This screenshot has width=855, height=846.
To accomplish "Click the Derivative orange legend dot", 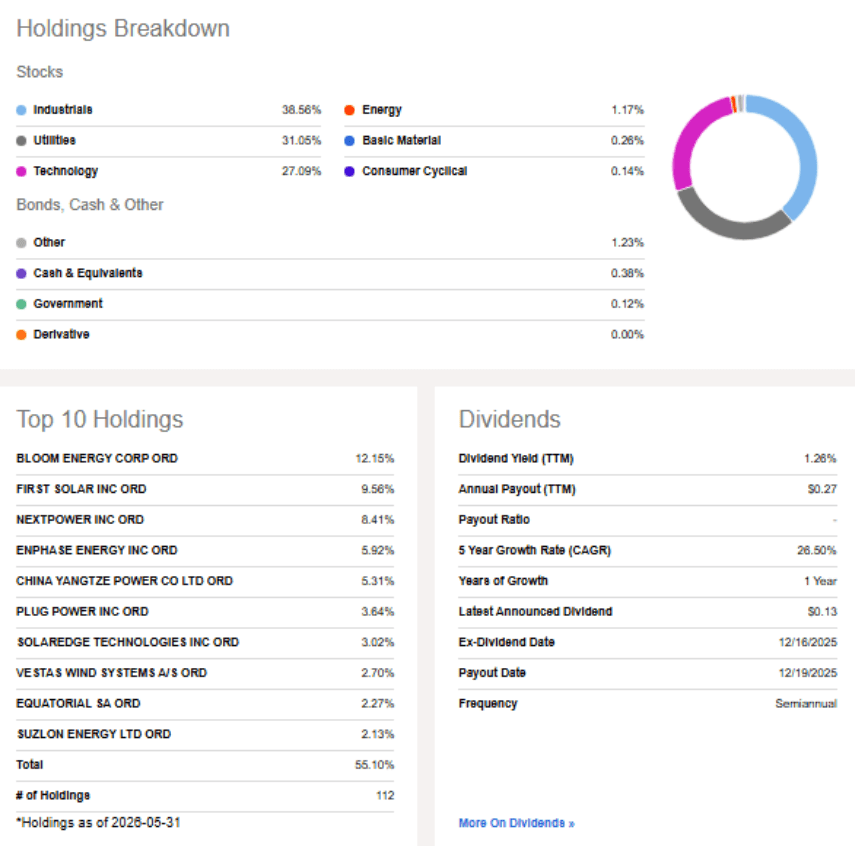I will click(x=21, y=334).
